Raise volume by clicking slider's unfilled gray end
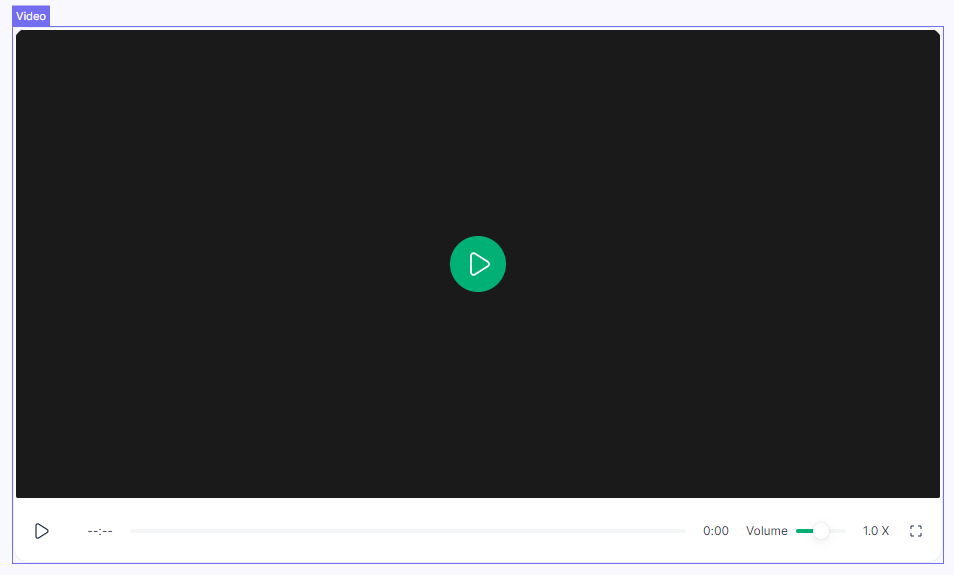This screenshot has width=954, height=575. pos(840,531)
